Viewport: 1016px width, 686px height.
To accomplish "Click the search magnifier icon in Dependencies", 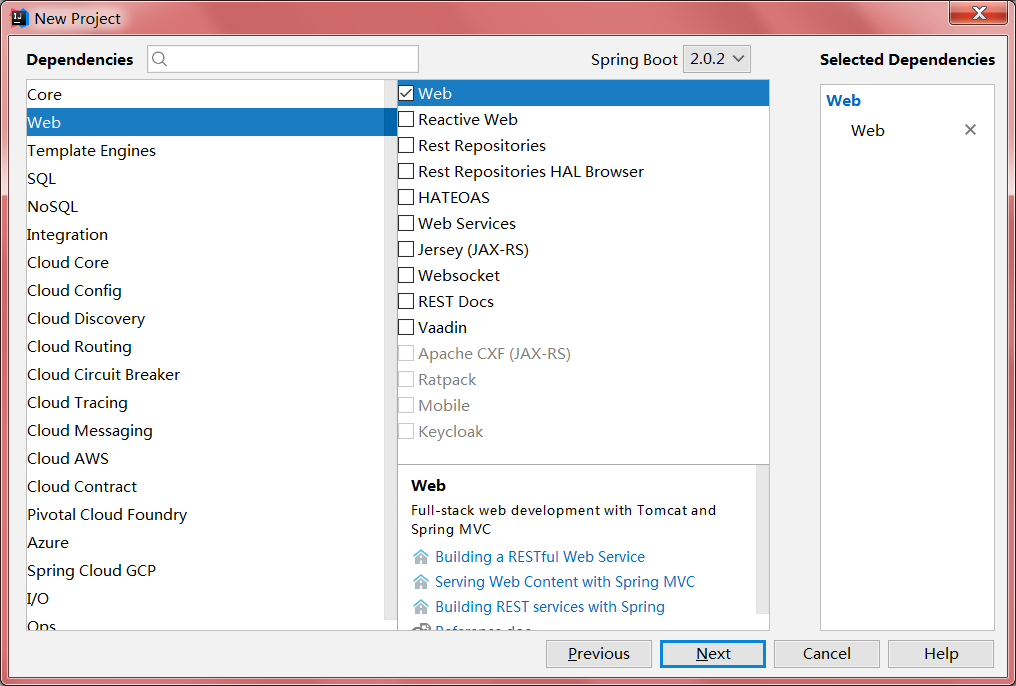I will pos(160,59).
